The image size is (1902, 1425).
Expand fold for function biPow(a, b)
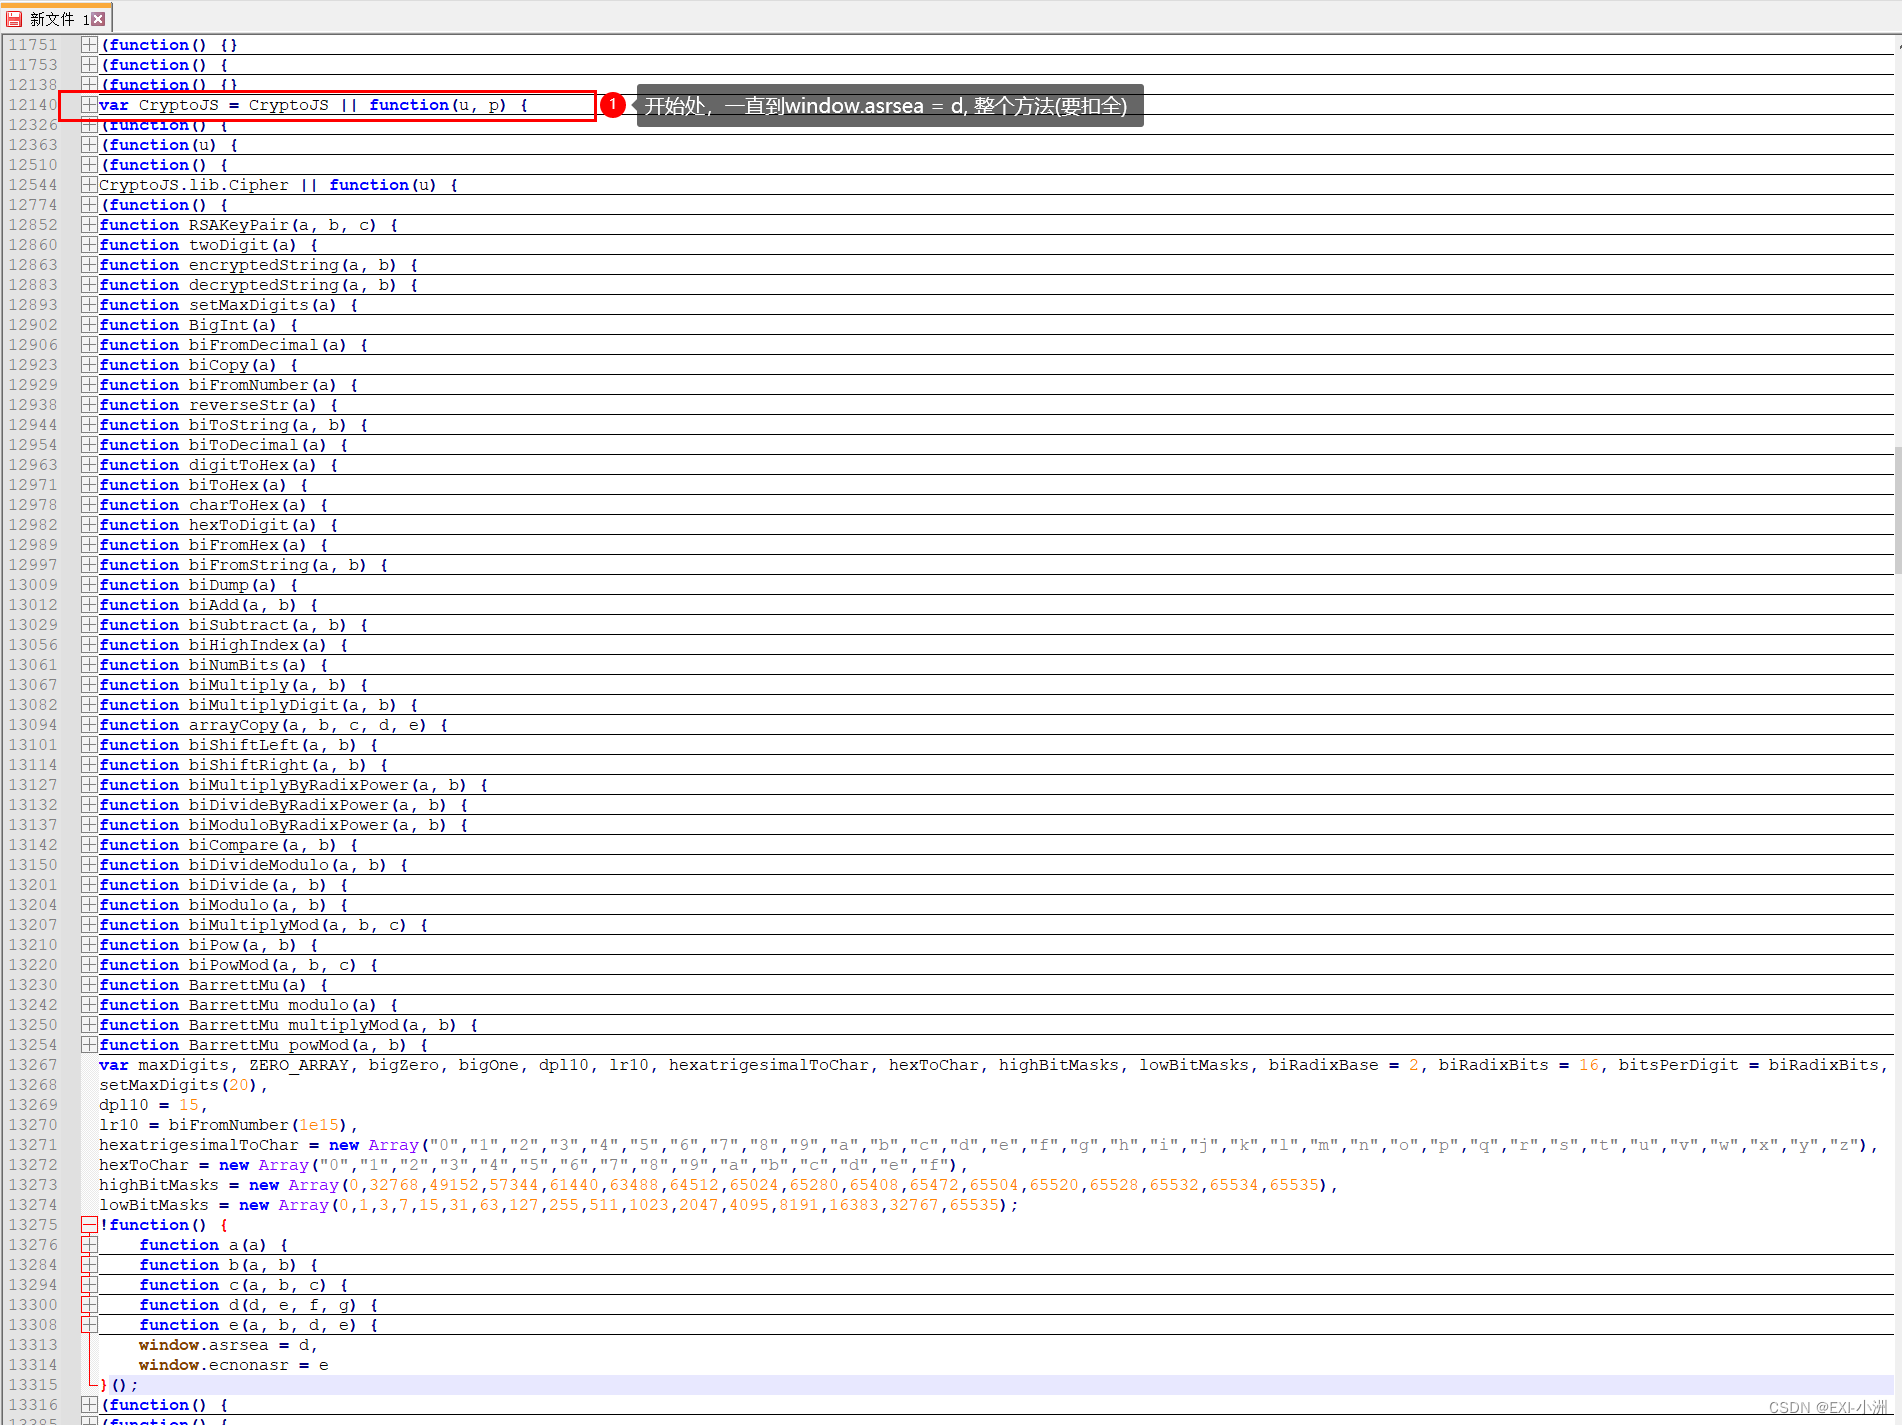(x=89, y=945)
